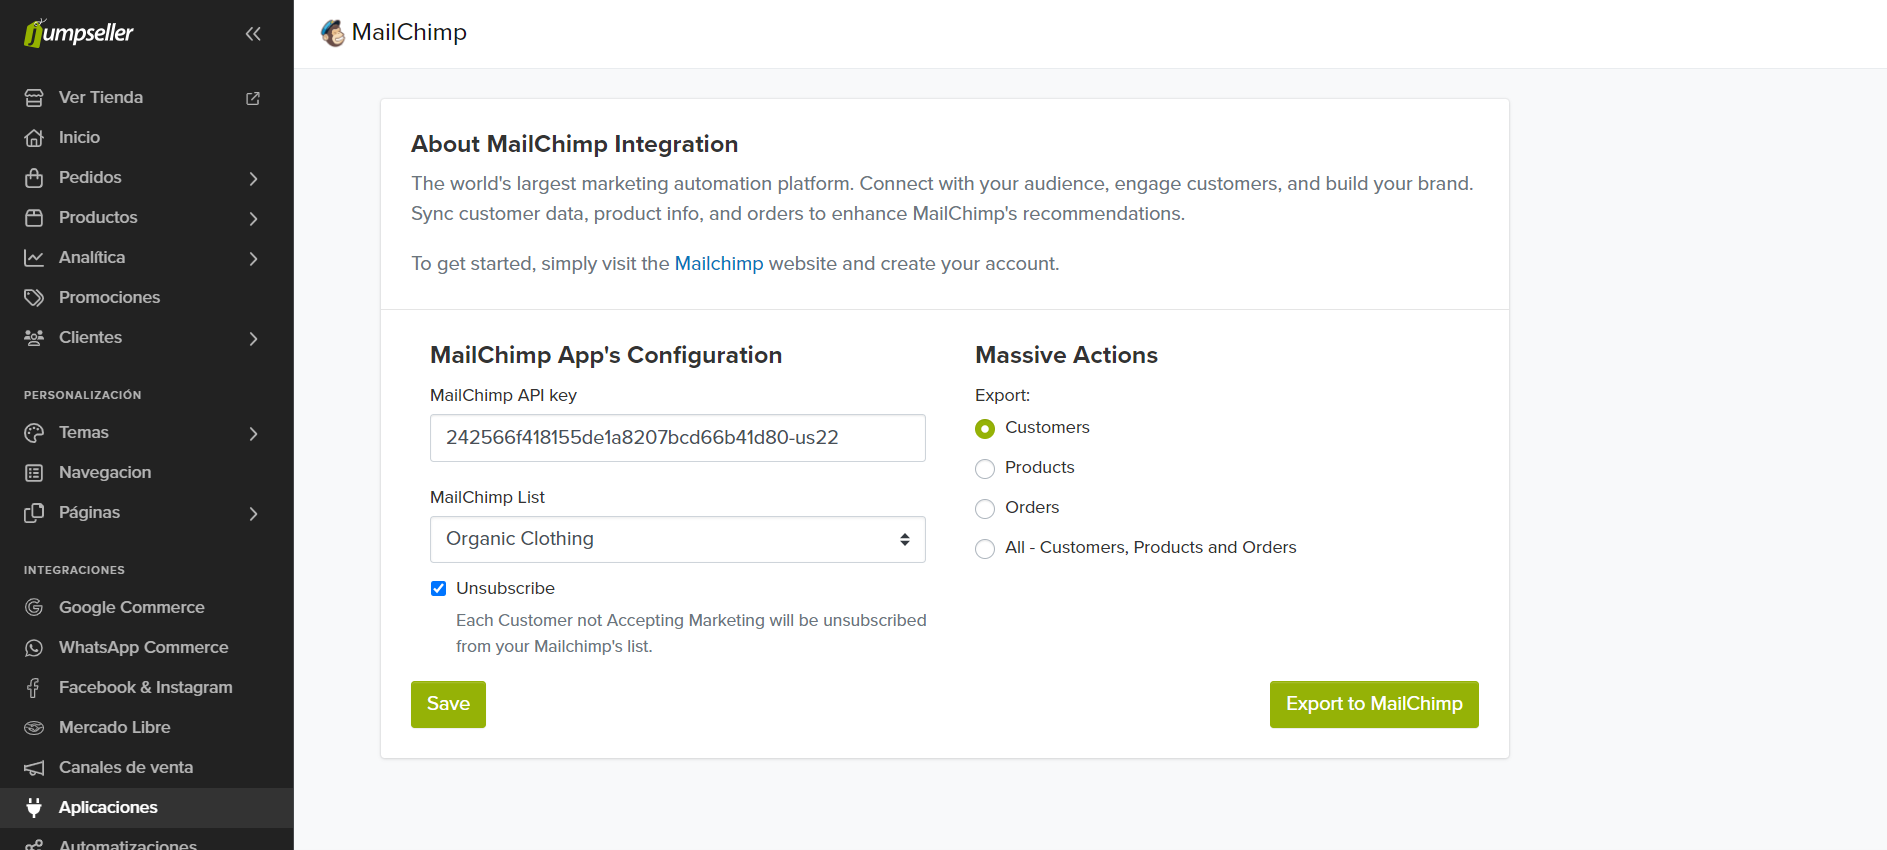The image size is (1887, 850).
Task: Click the Massive Actions heading
Action: [x=1066, y=355]
